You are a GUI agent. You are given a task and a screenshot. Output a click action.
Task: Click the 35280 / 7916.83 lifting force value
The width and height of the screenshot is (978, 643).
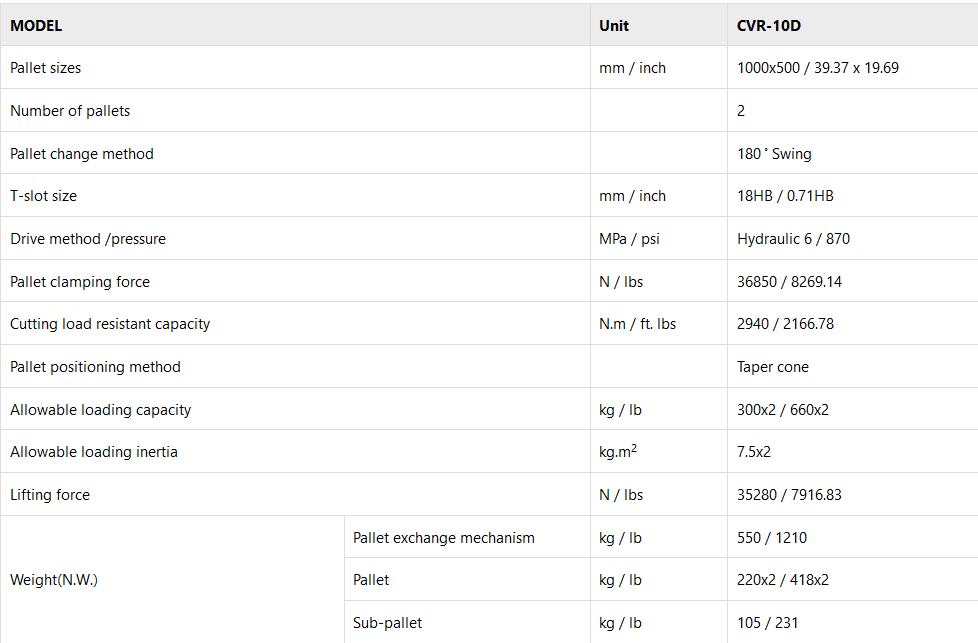click(x=789, y=495)
